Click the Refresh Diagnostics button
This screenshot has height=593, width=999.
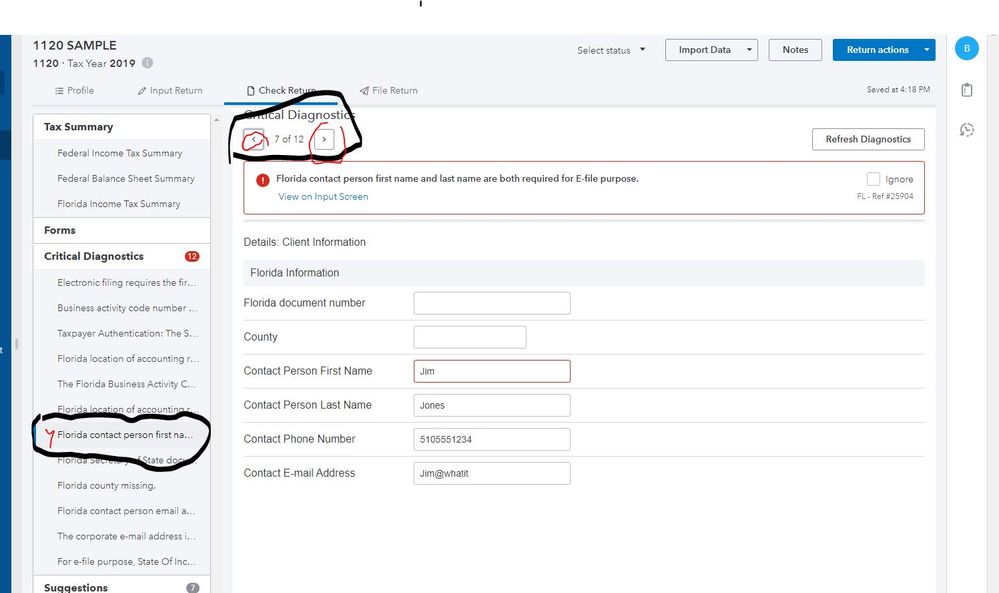click(x=868, y=140)
